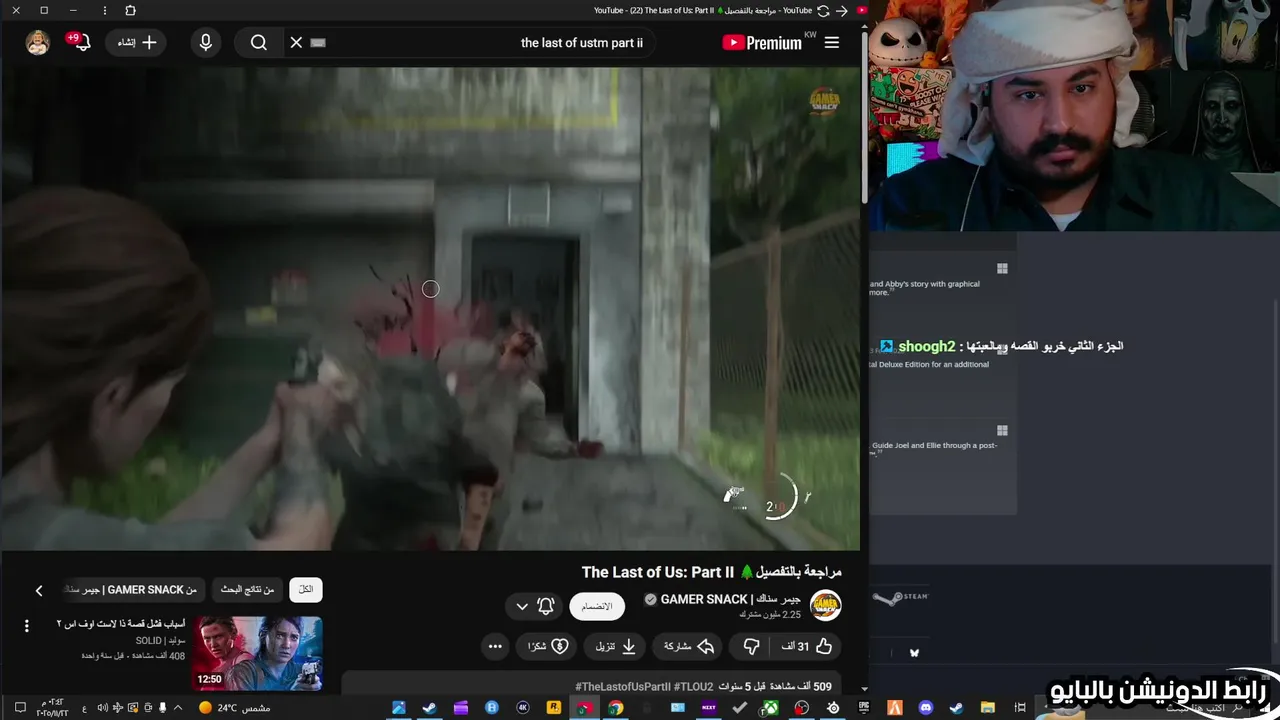Show hidden system tray icons chevron

pos(178,708)
